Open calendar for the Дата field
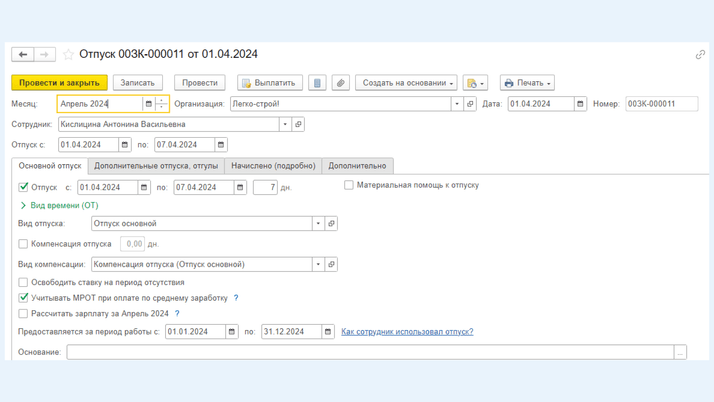714x402 pixels. [x=580, y=104]
